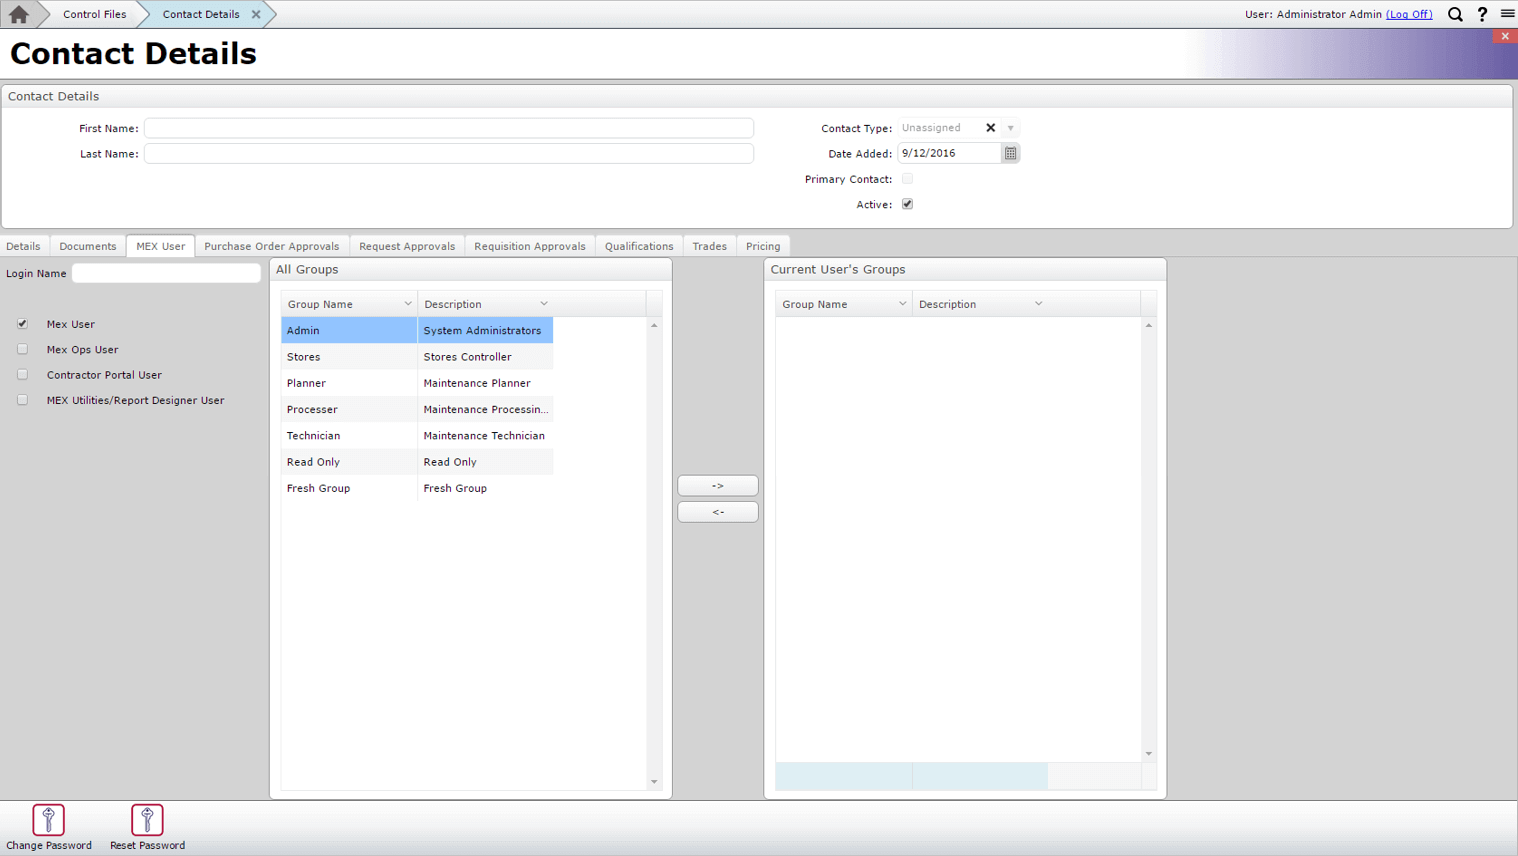The width and height of the screenshot is (1518, 856).
Task: Enable the Contractor Portal User checkbox
Action: (22, 374)
